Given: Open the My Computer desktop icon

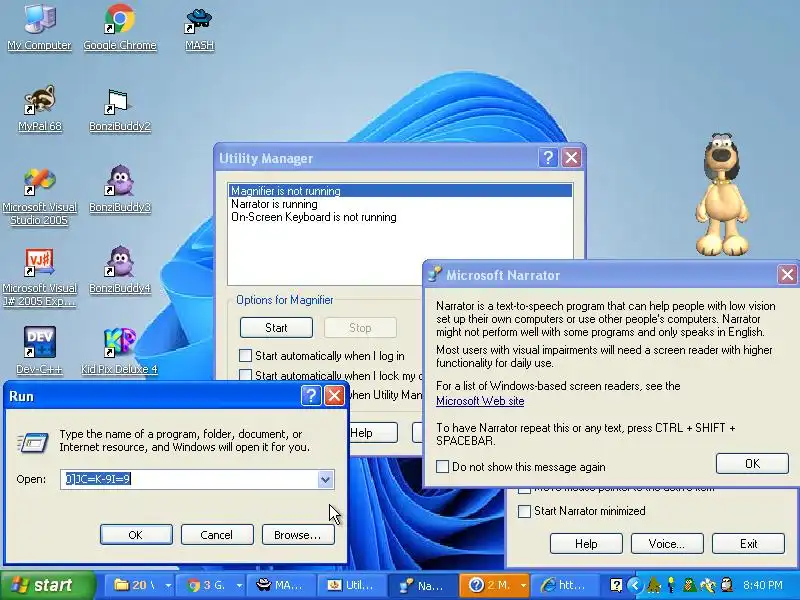Looking at the screenshot, I should (39, 26).
